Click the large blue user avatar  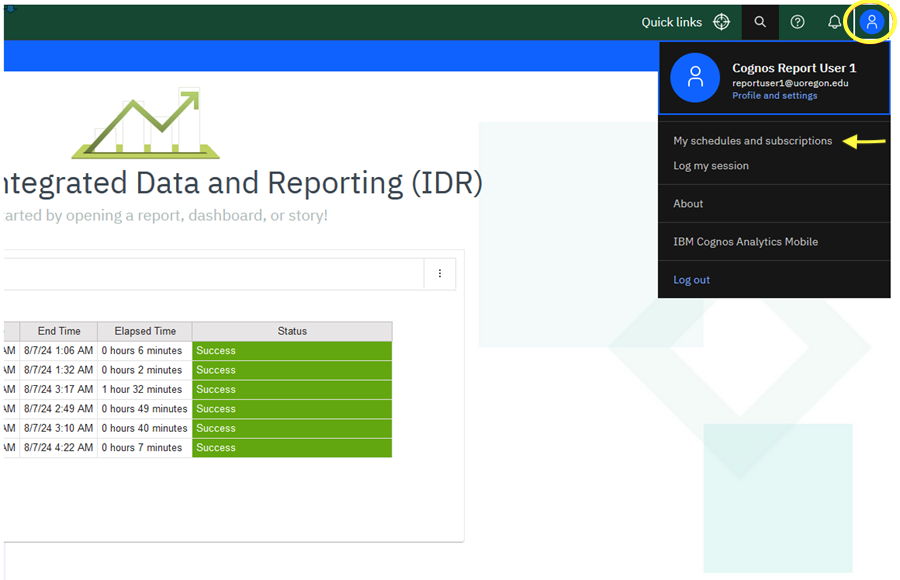click(695, 78)
